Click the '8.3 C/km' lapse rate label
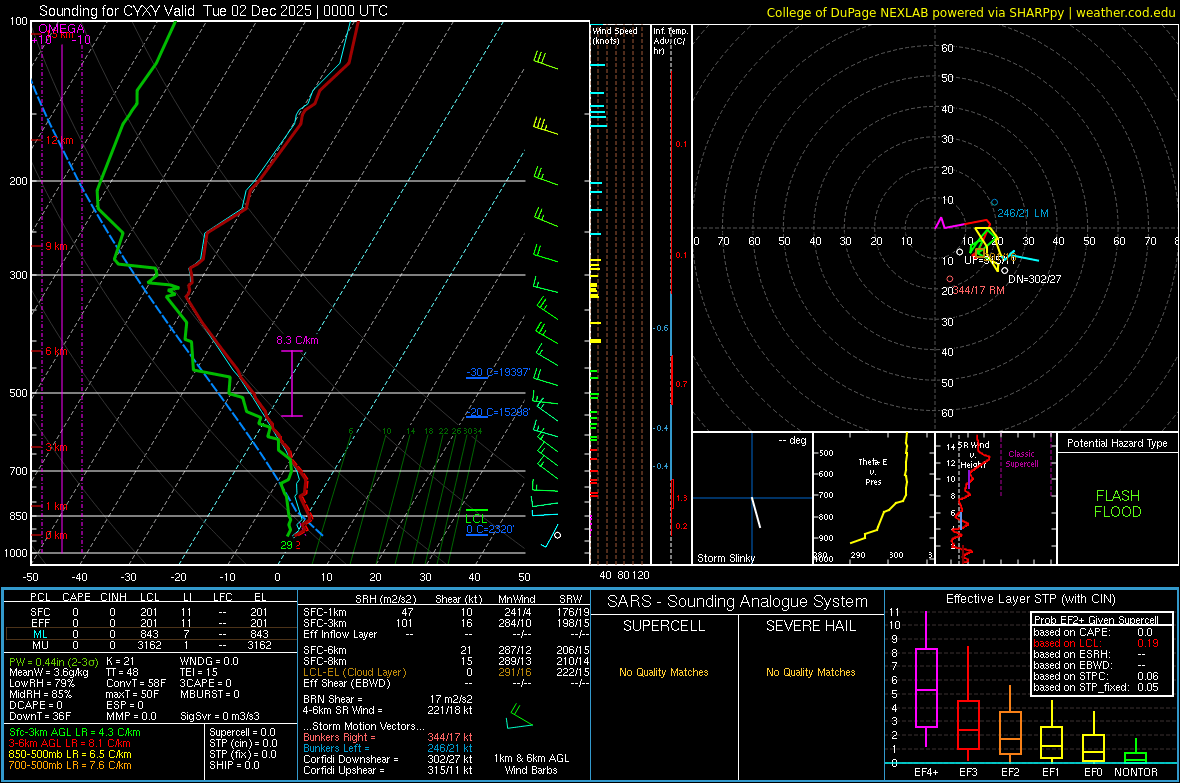The image size is (1180, 783). pos(297,340)
